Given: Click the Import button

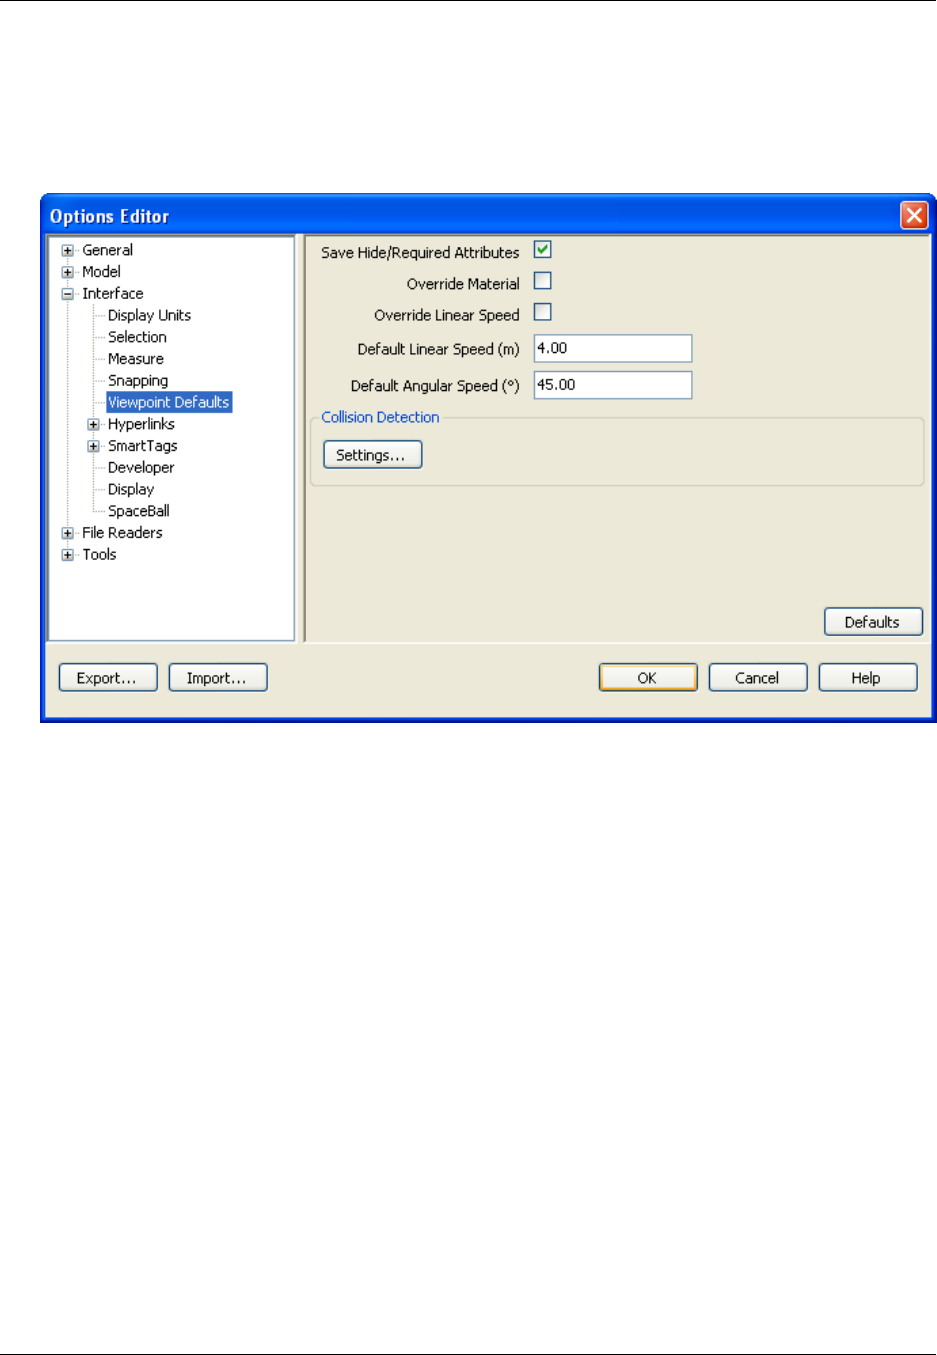Looking at the screenshot, I should point(218,678).
